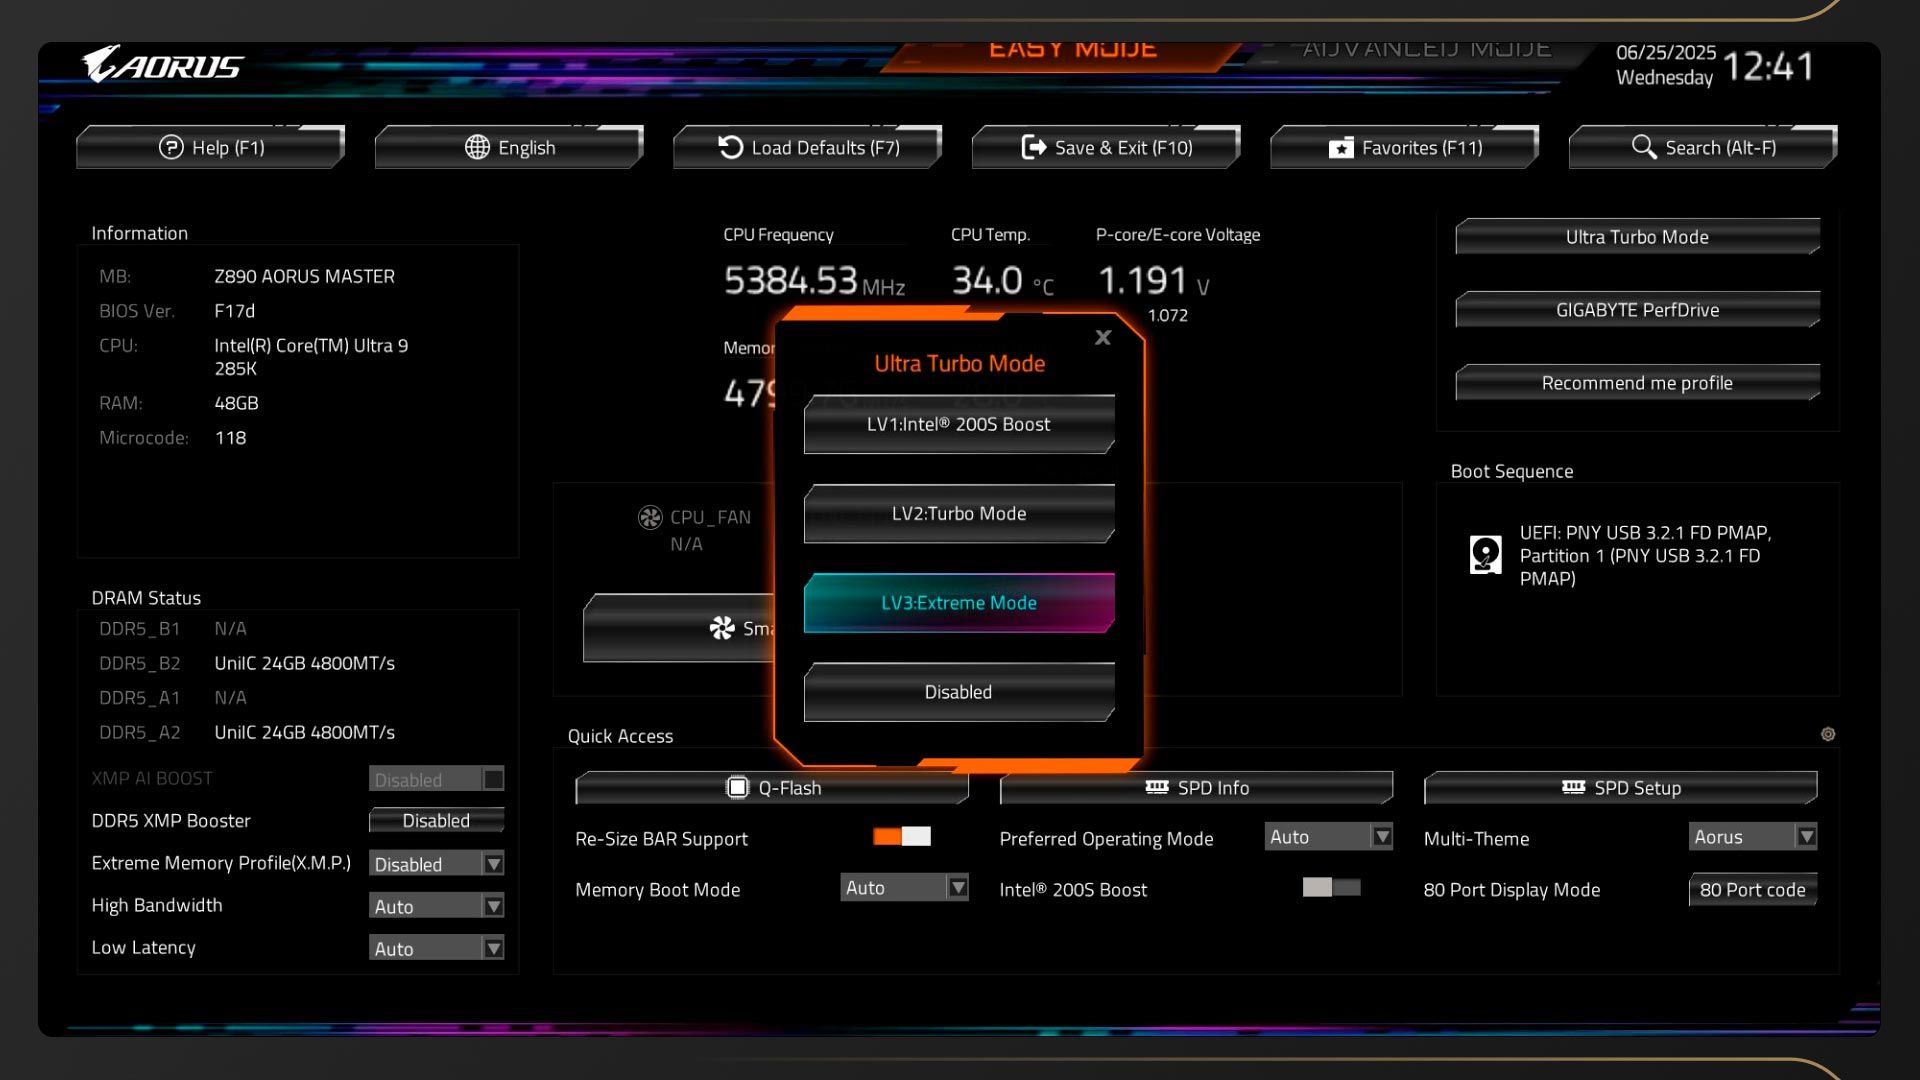Viewport: 1920px width, 1080px height.
Task: Click the Q-Flash chip icon
Action: point(737,788)
